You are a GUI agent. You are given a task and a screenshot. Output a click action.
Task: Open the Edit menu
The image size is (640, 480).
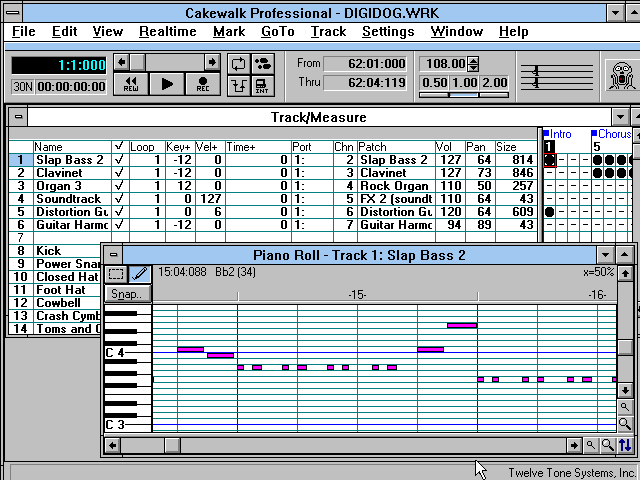[64, 31]
